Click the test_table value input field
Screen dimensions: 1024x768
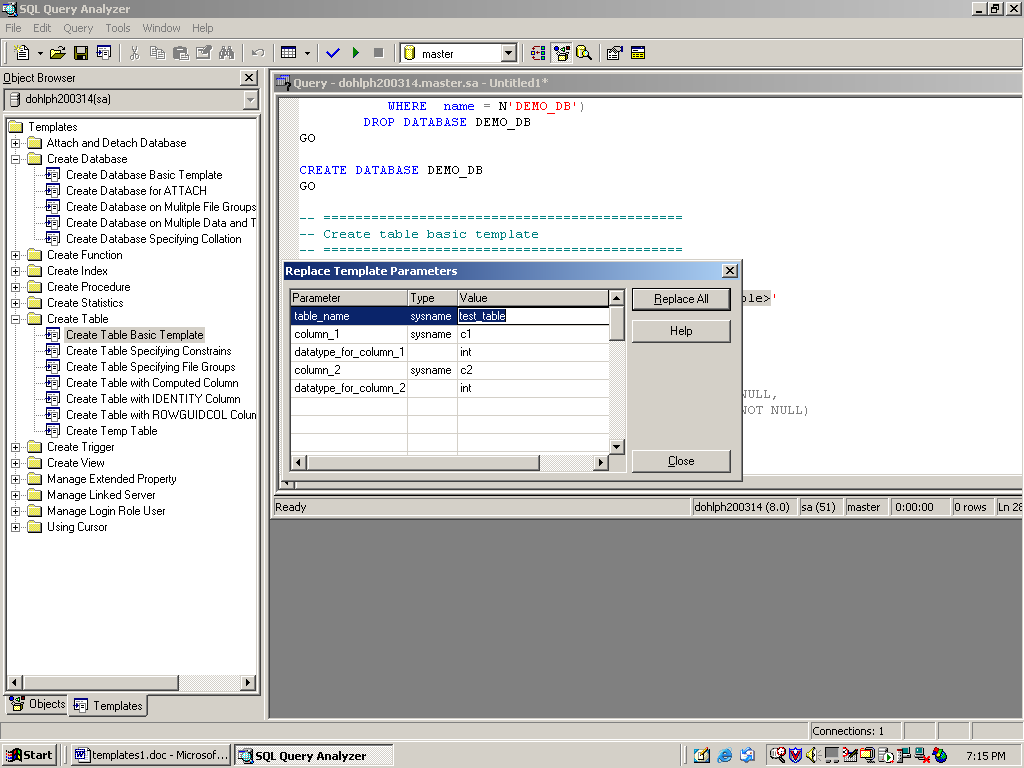point(532,316)
